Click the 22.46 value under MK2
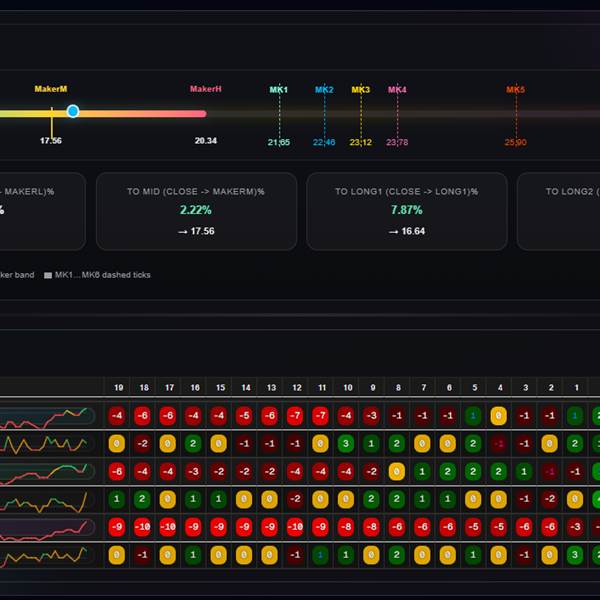 coord(324,142)
